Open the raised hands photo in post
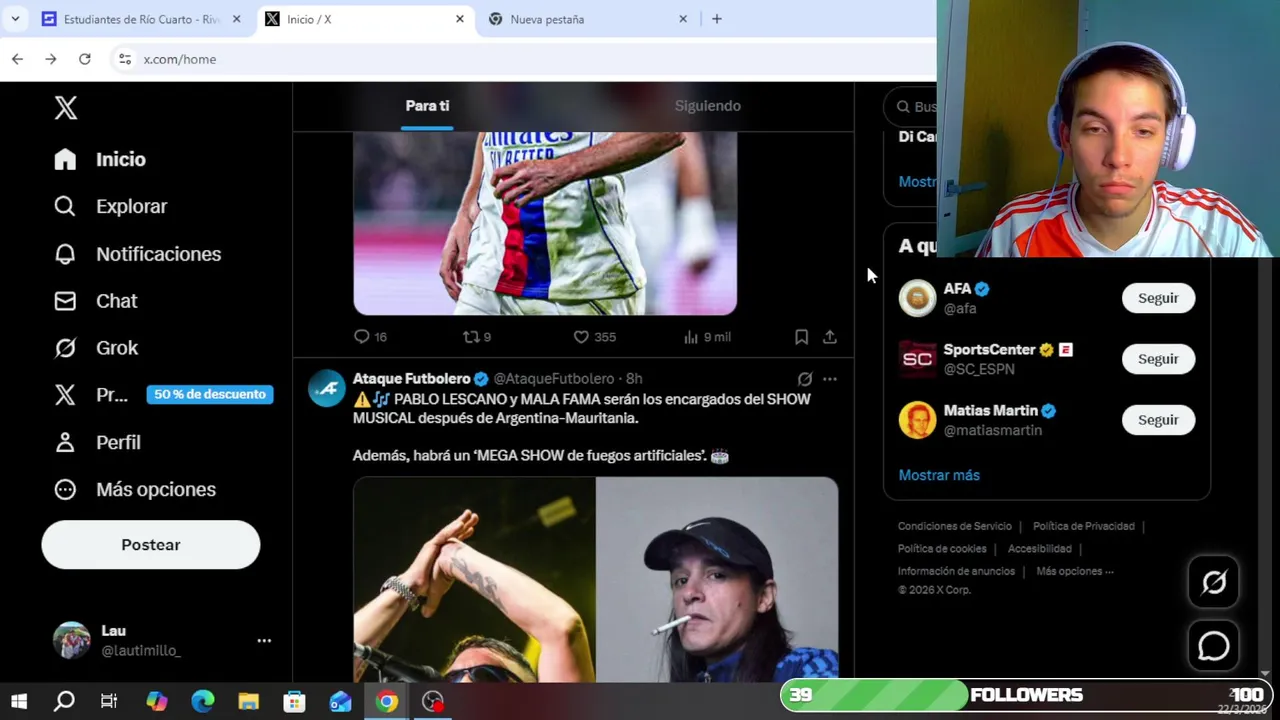 tap(474, 580)
